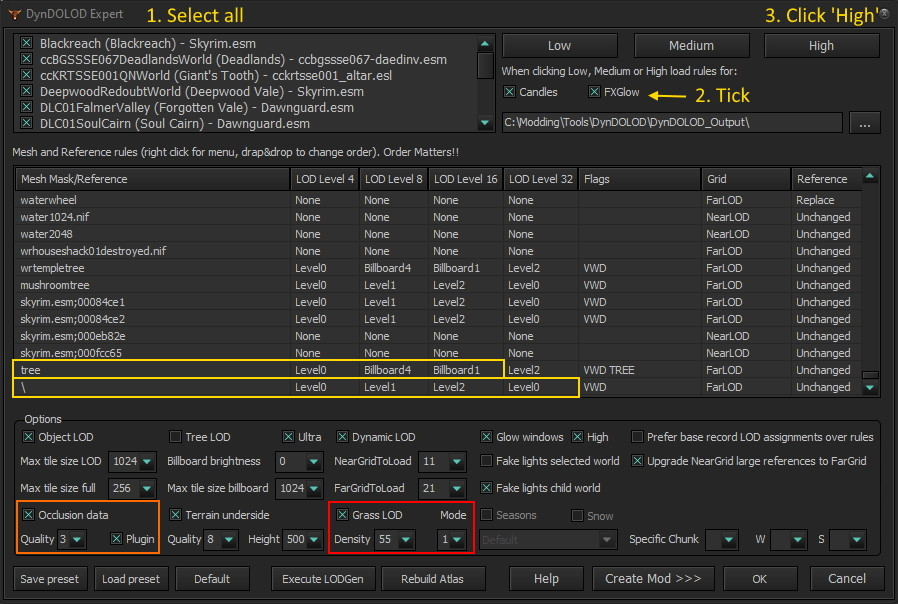Click the browse '...' output path button

point(864,122)
